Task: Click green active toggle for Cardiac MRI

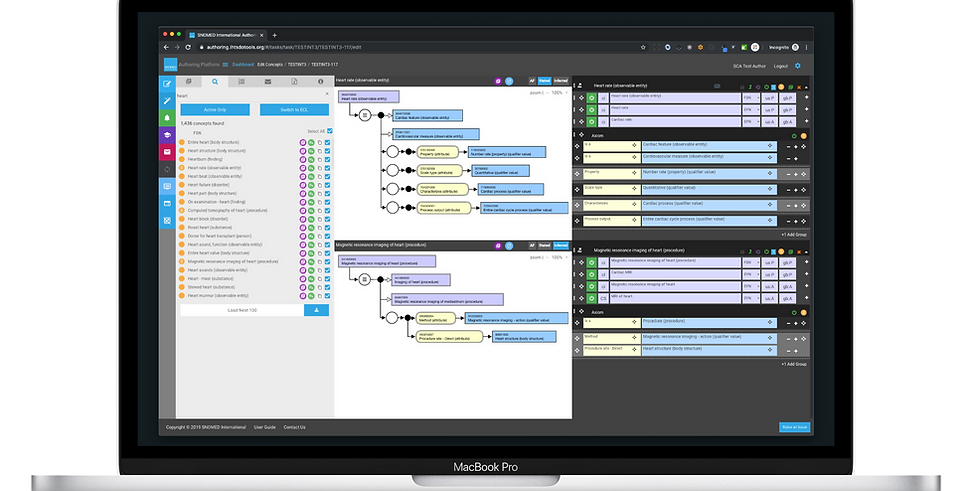Action: [x=591, y=274]
